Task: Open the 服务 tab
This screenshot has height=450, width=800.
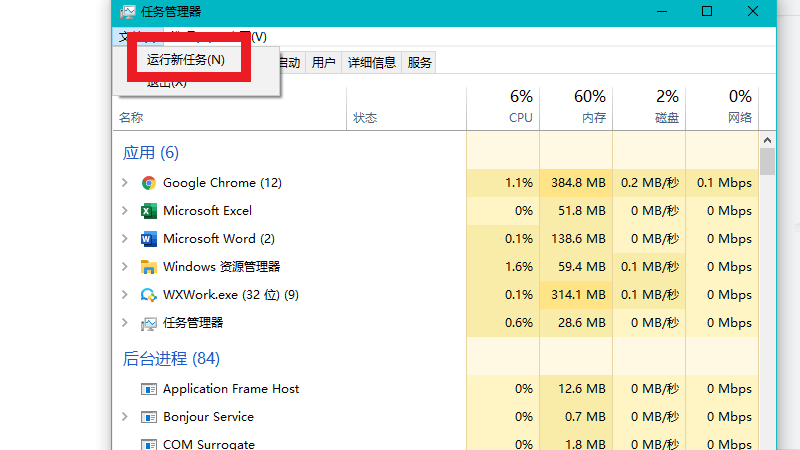Action: tap(420, 63)
